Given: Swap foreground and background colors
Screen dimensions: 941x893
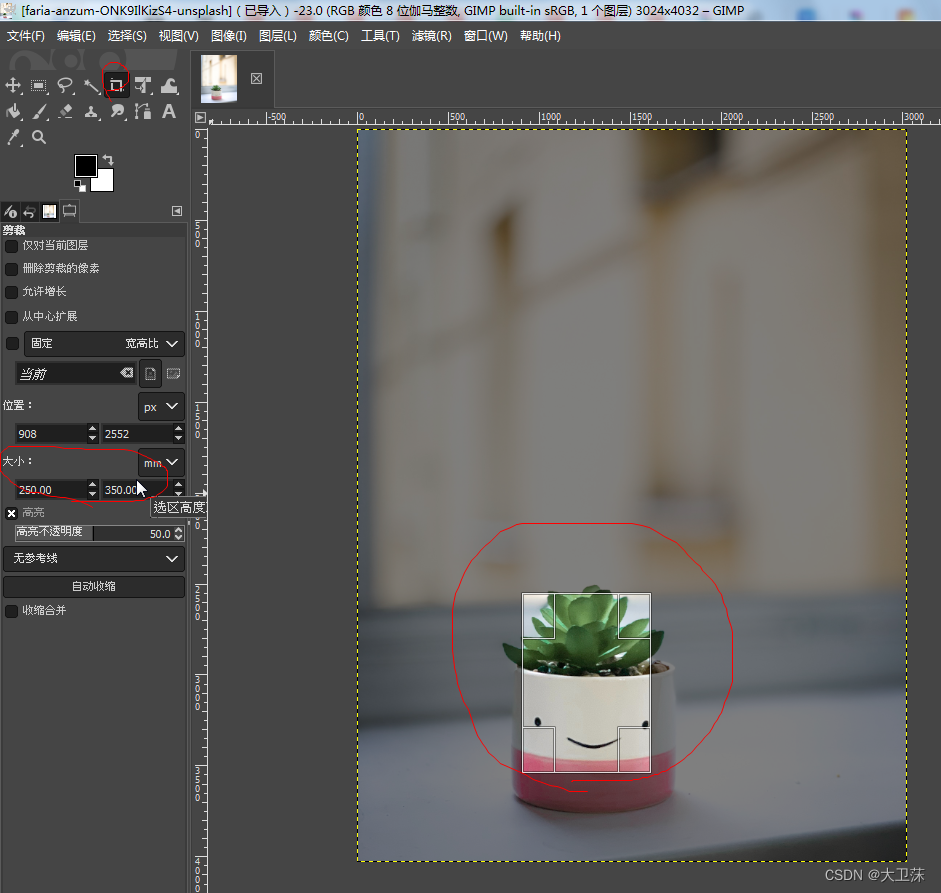Looking at the screenshot, I should click(108, 160).
